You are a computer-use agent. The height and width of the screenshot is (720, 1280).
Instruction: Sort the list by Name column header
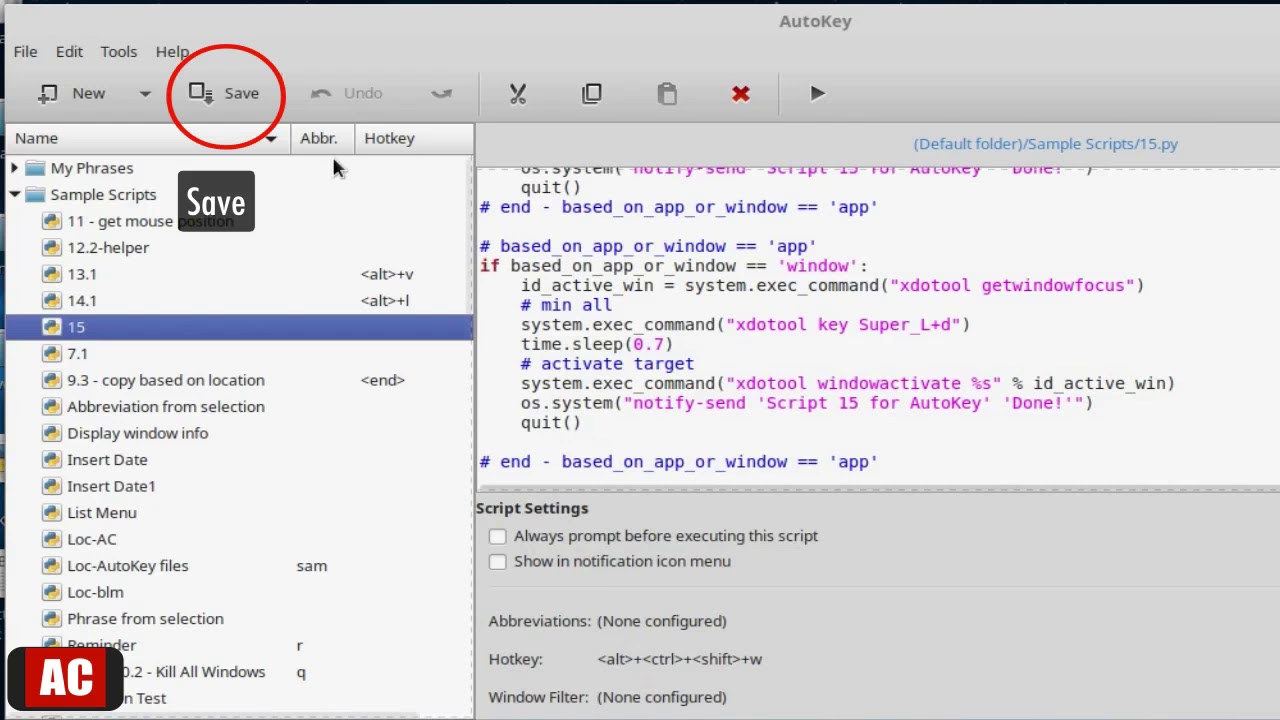pos(148,138)
